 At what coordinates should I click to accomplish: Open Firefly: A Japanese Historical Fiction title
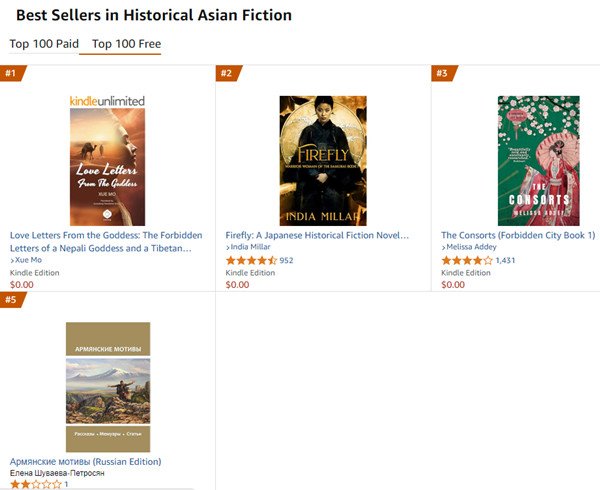tap(317, 235)
